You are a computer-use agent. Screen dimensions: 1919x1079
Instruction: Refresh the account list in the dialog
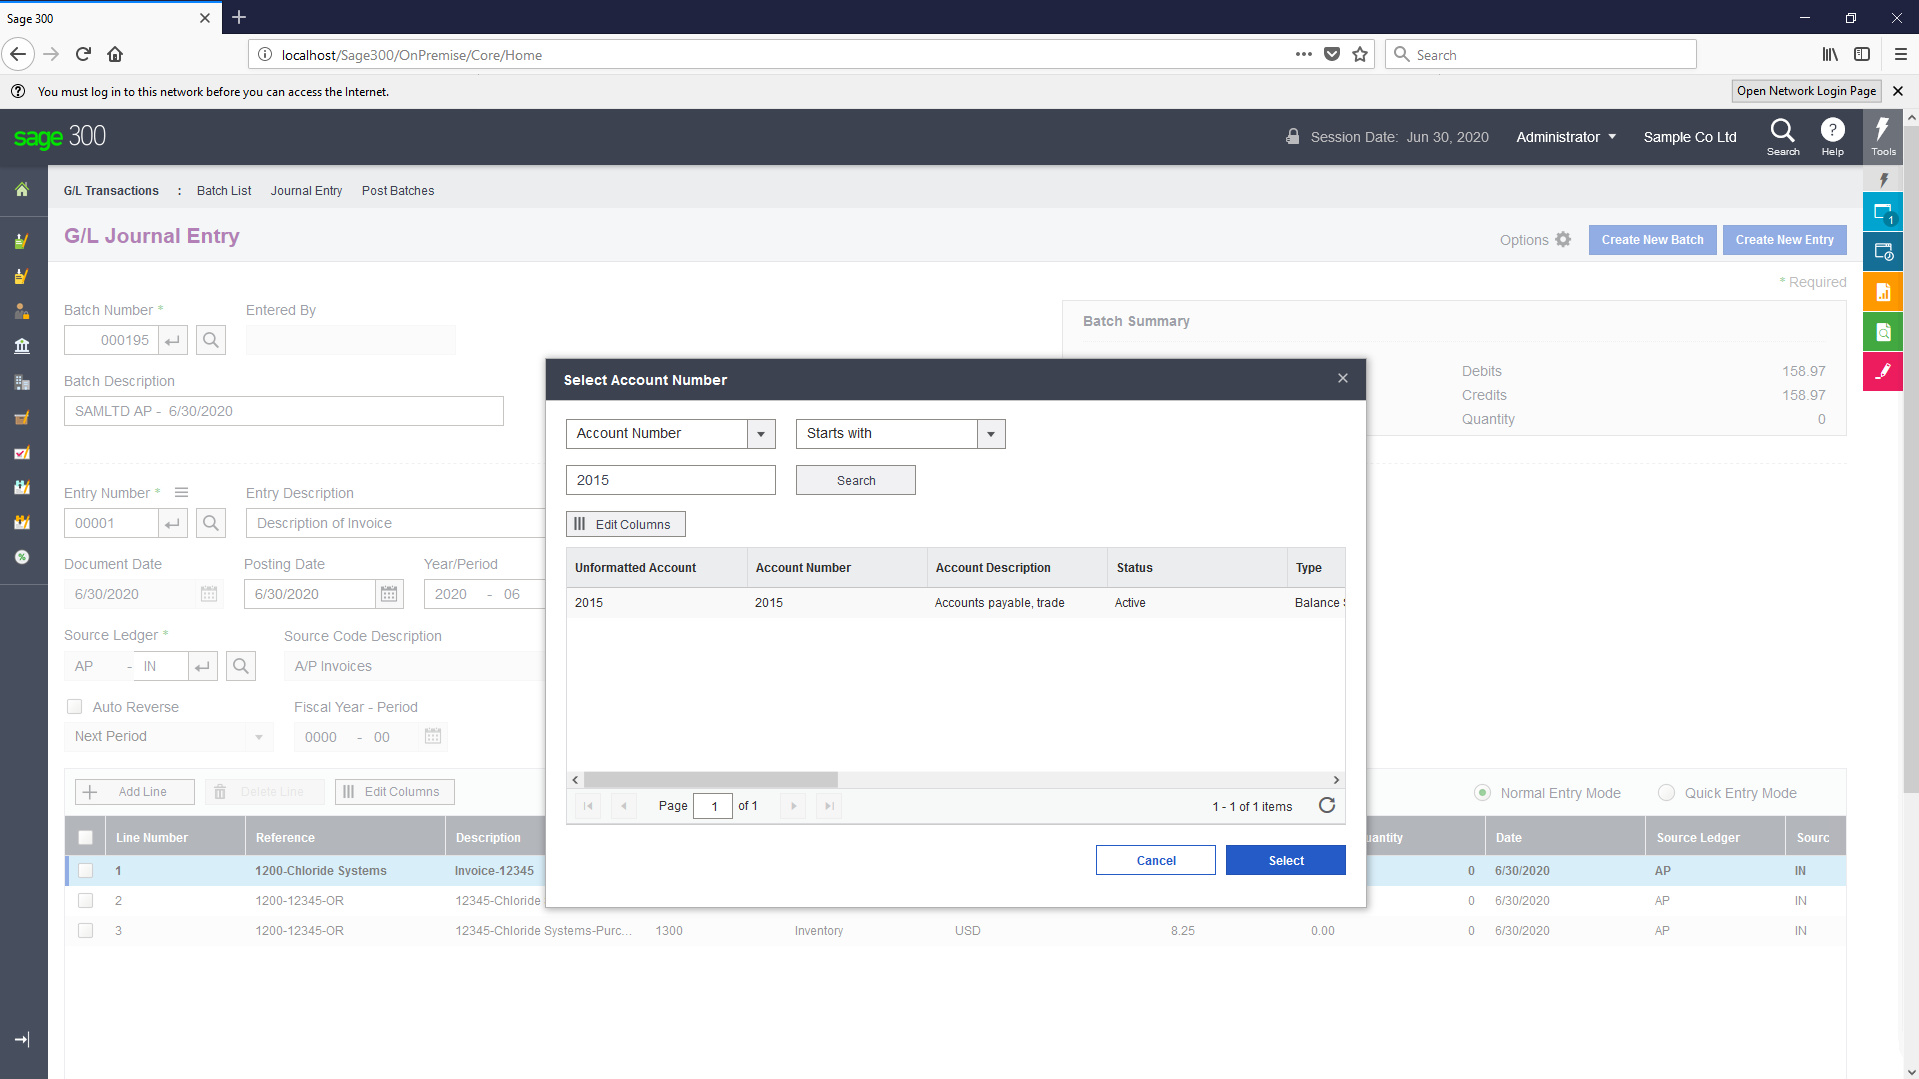point(1327,806)
